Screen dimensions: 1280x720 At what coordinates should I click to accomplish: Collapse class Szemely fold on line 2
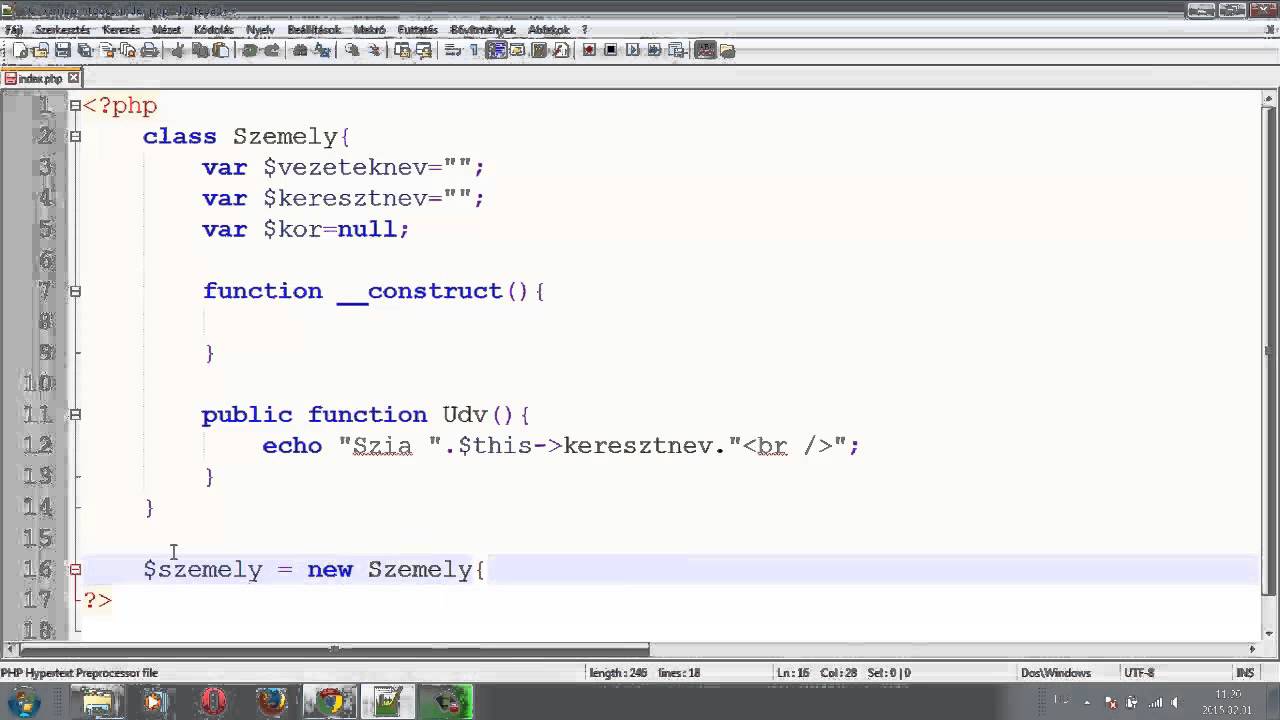tap(75, 136)
